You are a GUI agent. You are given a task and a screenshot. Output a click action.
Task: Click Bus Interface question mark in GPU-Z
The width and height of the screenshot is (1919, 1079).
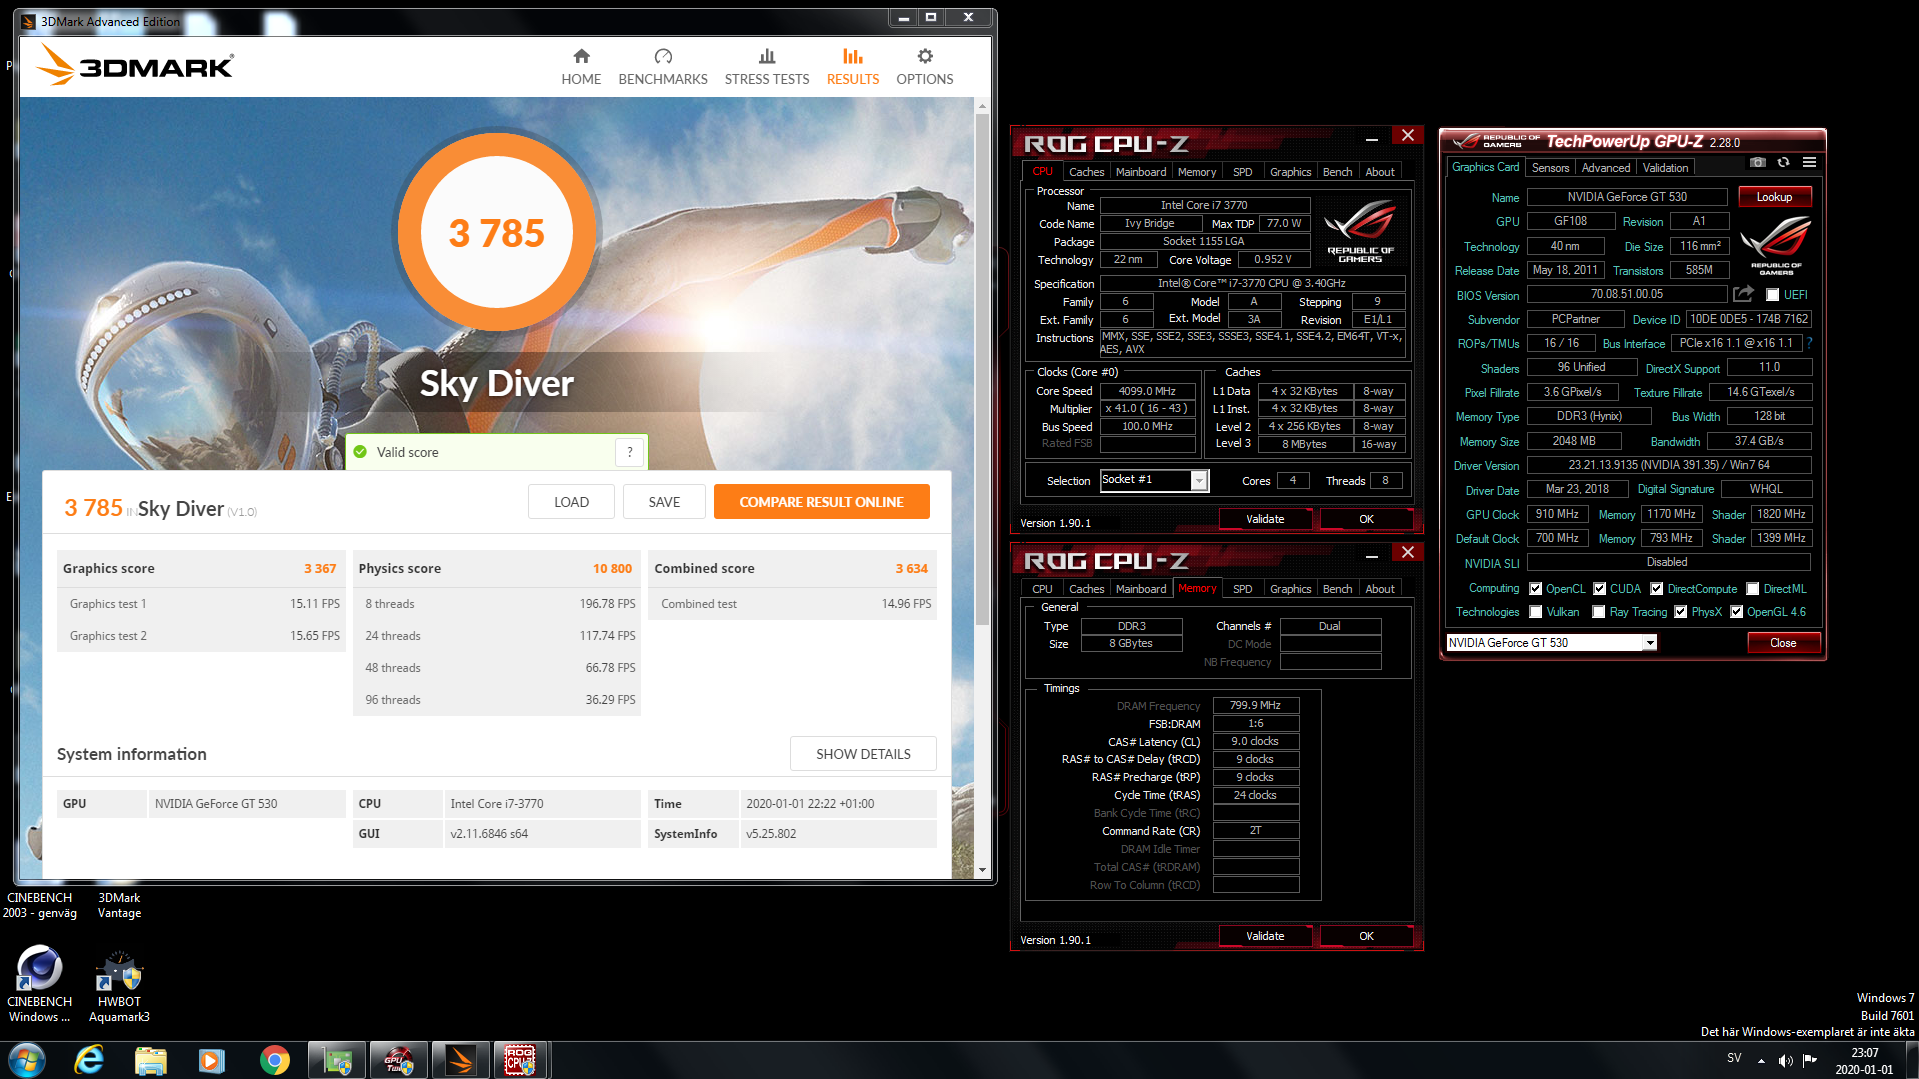point(1809,343)
